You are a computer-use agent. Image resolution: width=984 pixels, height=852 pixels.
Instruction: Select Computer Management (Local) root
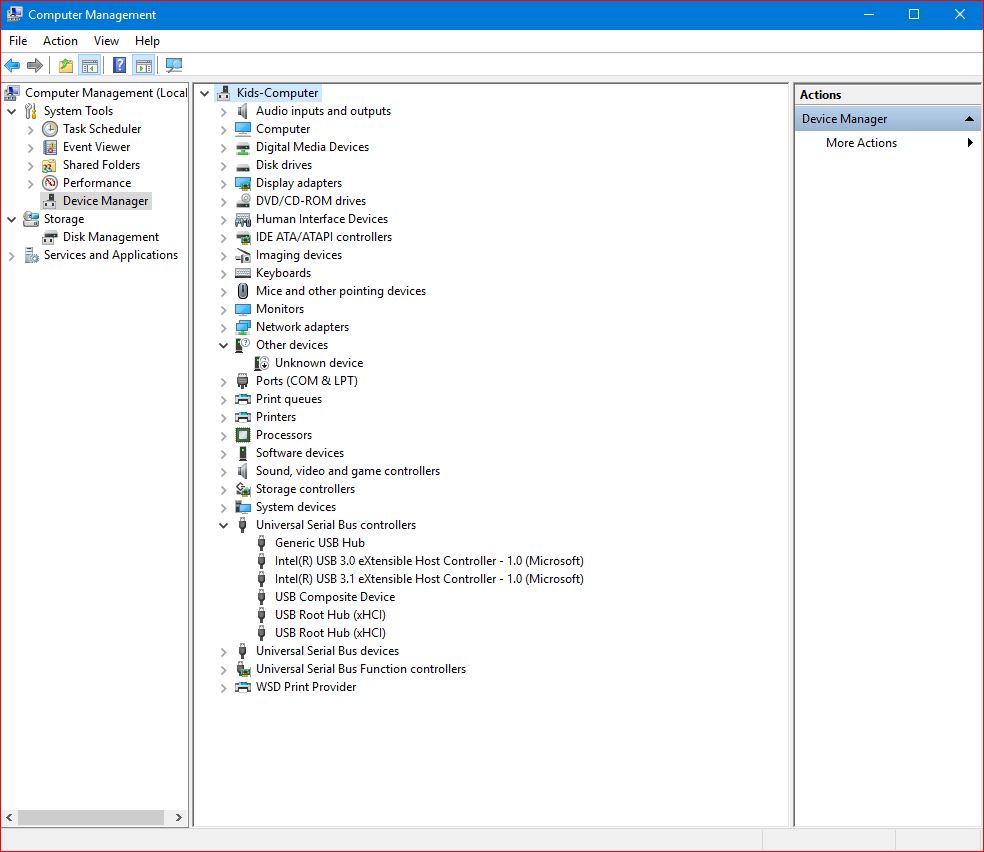pos(106,93)
